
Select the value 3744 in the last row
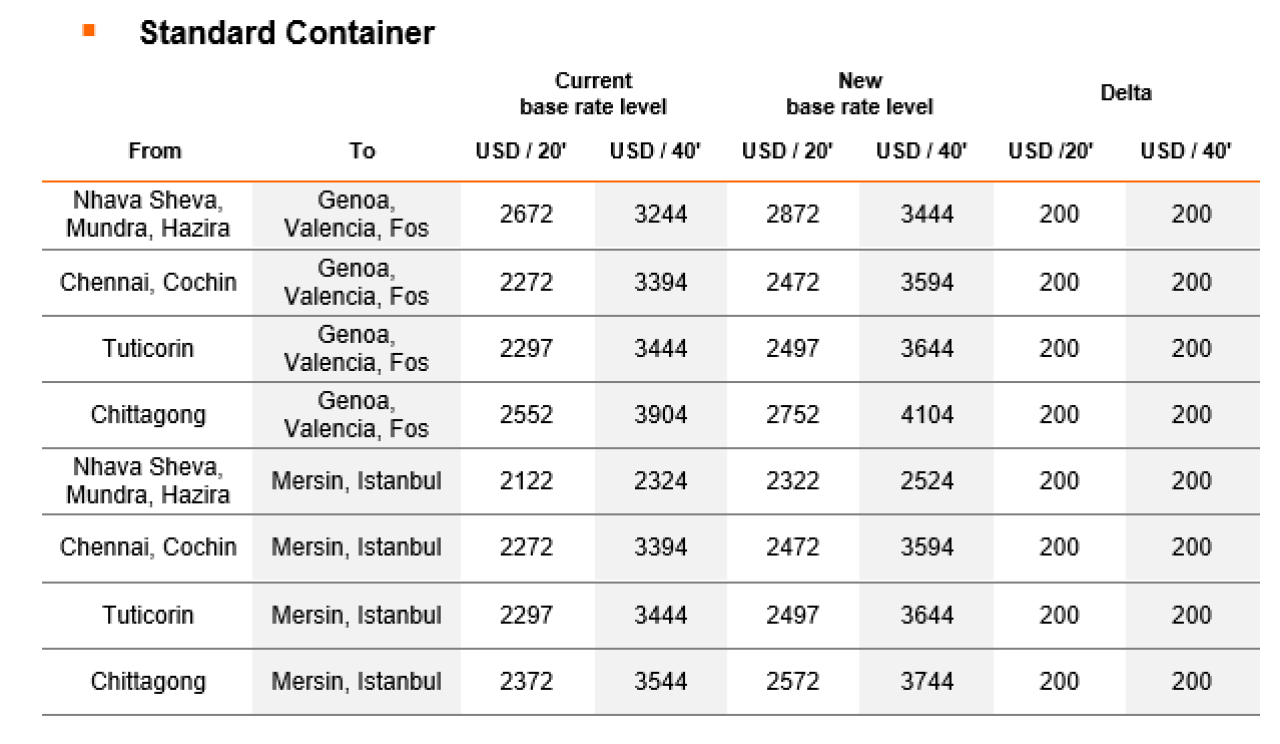927,682
